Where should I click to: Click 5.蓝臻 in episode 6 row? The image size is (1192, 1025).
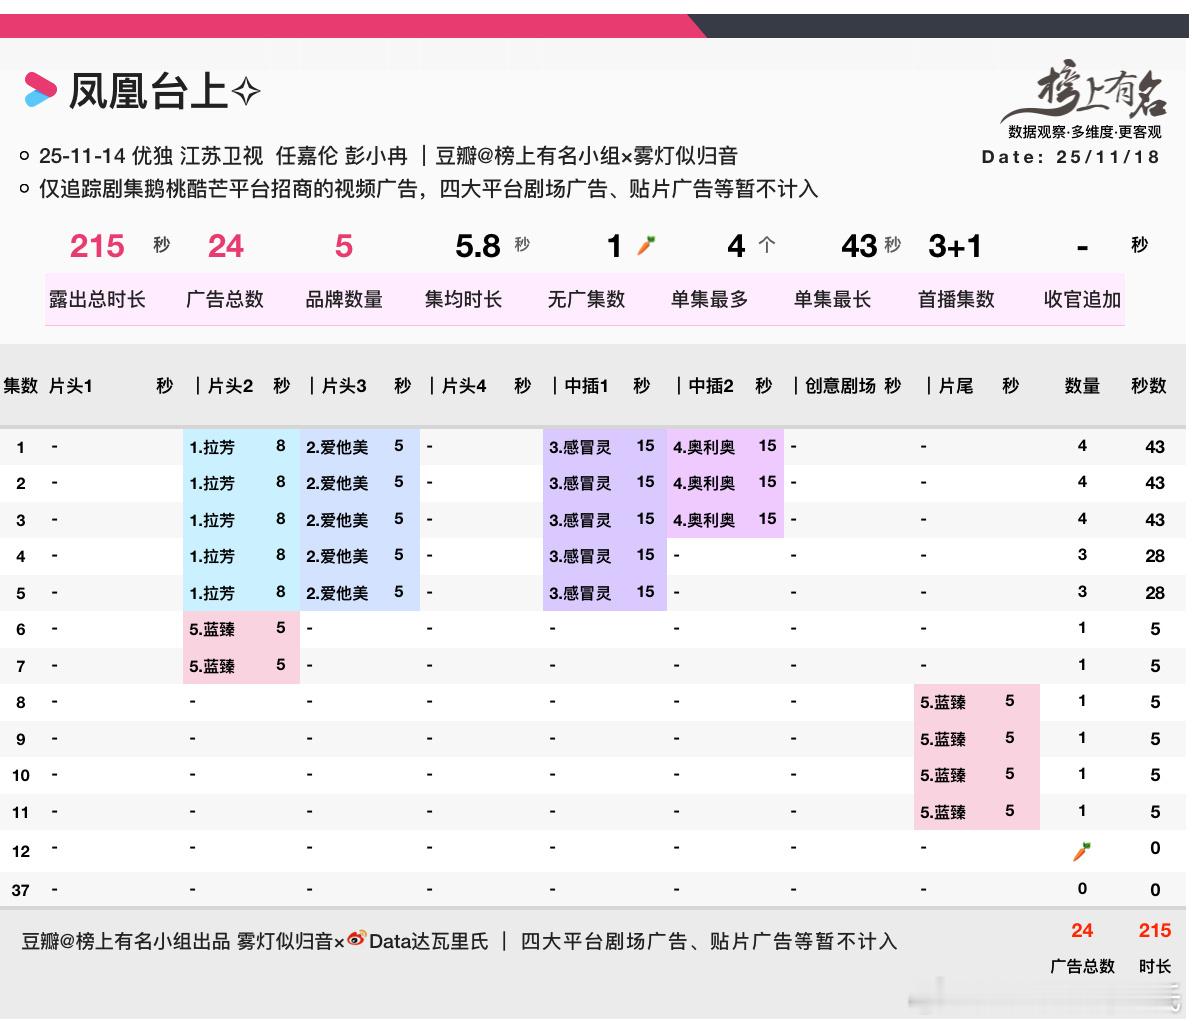coord(212,629)
